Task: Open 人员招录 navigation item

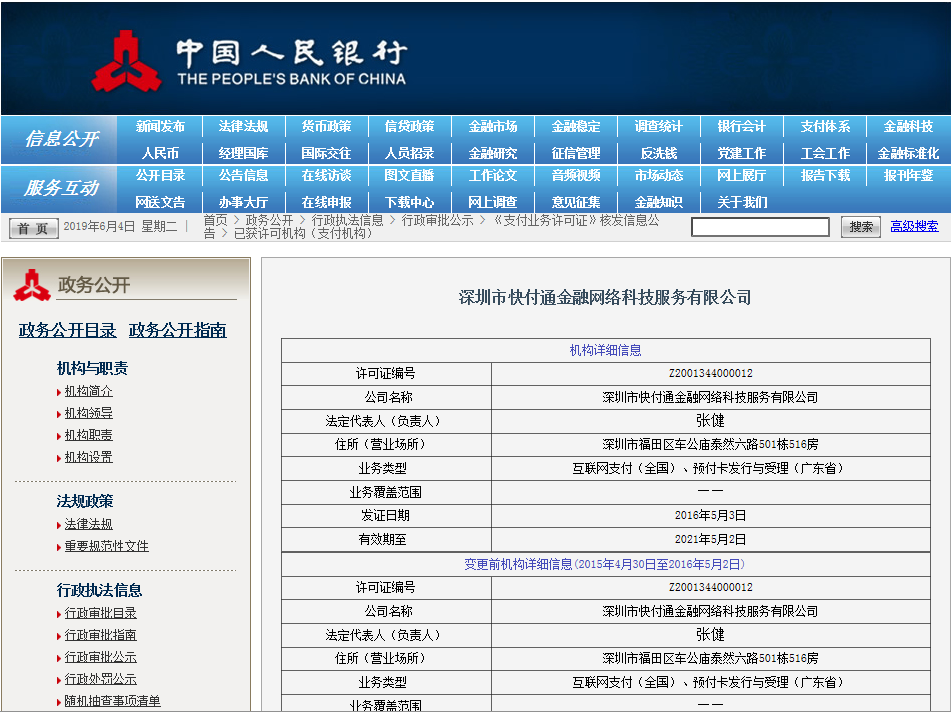Action: (409, 153)
